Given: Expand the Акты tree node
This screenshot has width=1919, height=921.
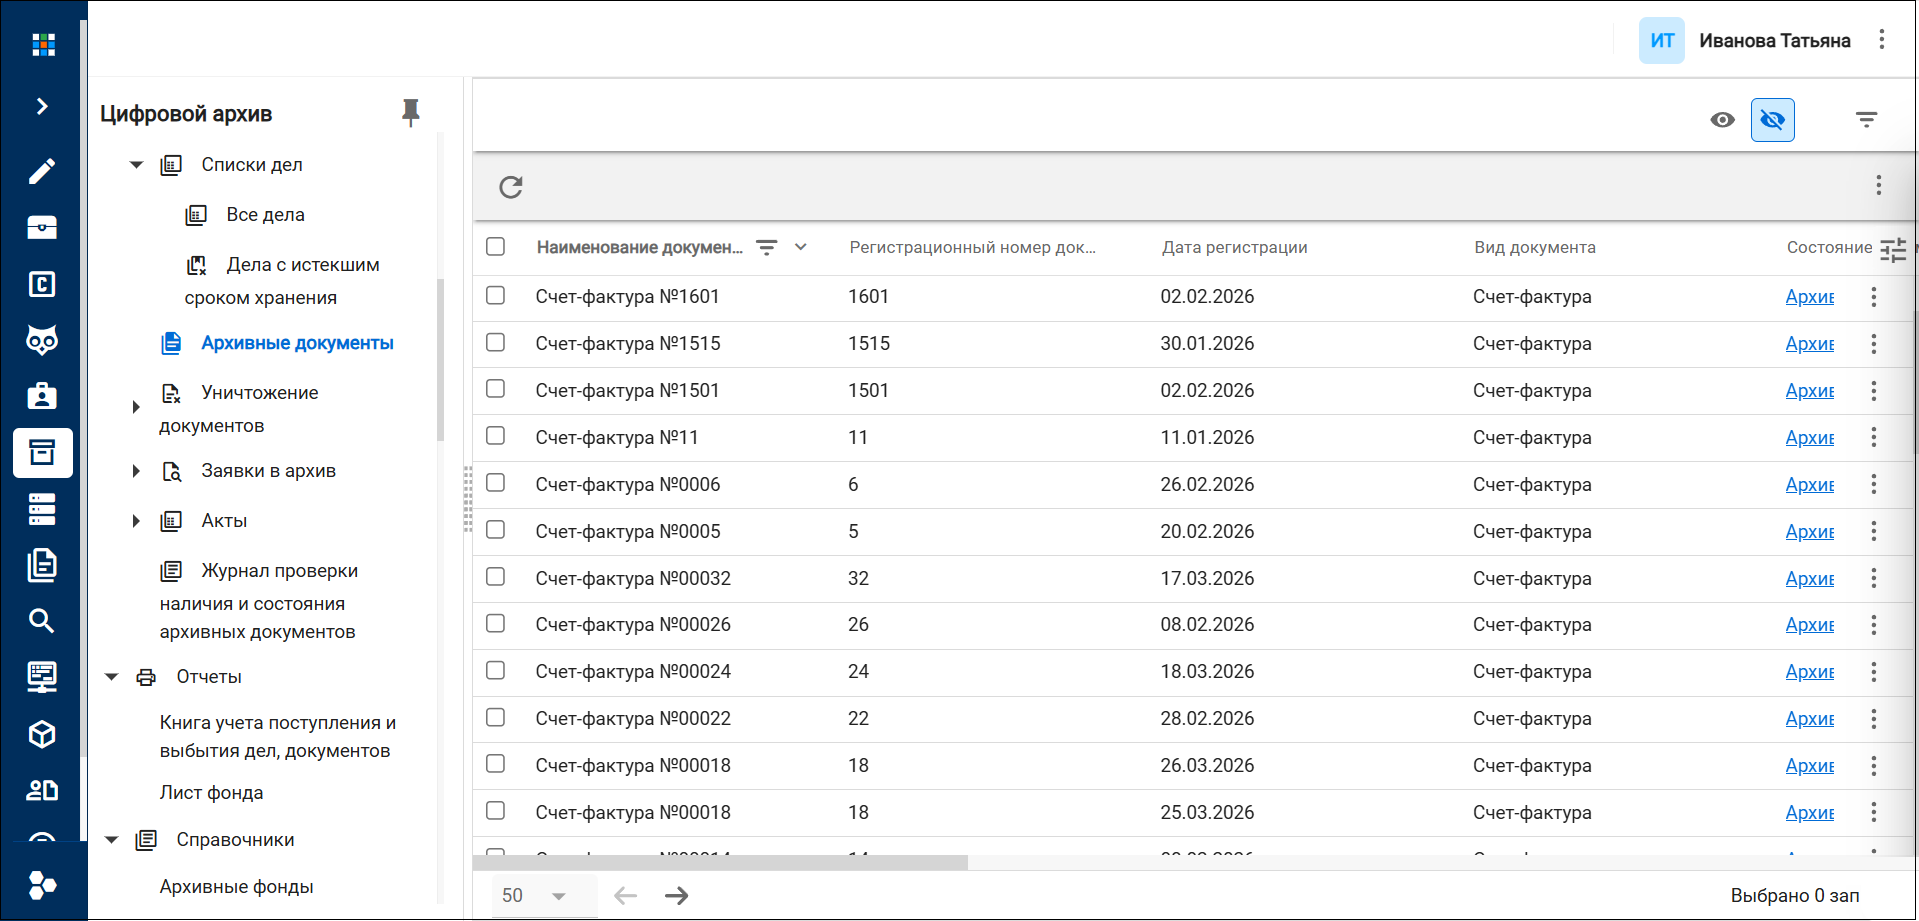Looking at the screenshot, I should [x=136, y=521].
